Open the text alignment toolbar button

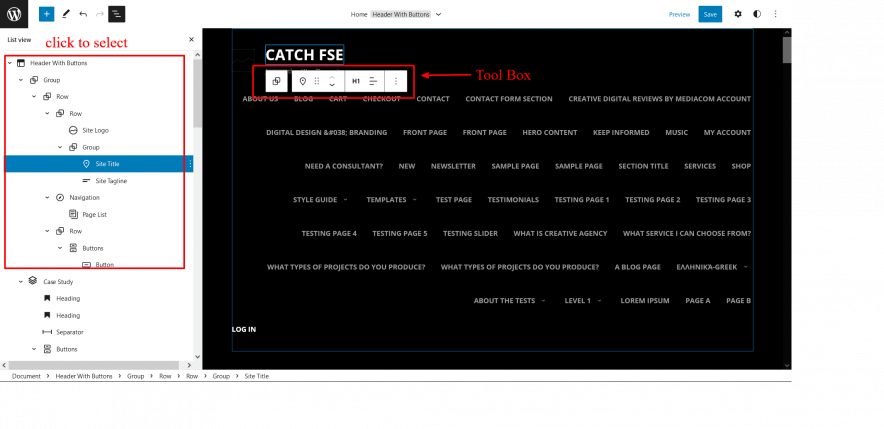pyautogui.click(x=374, y=81)
